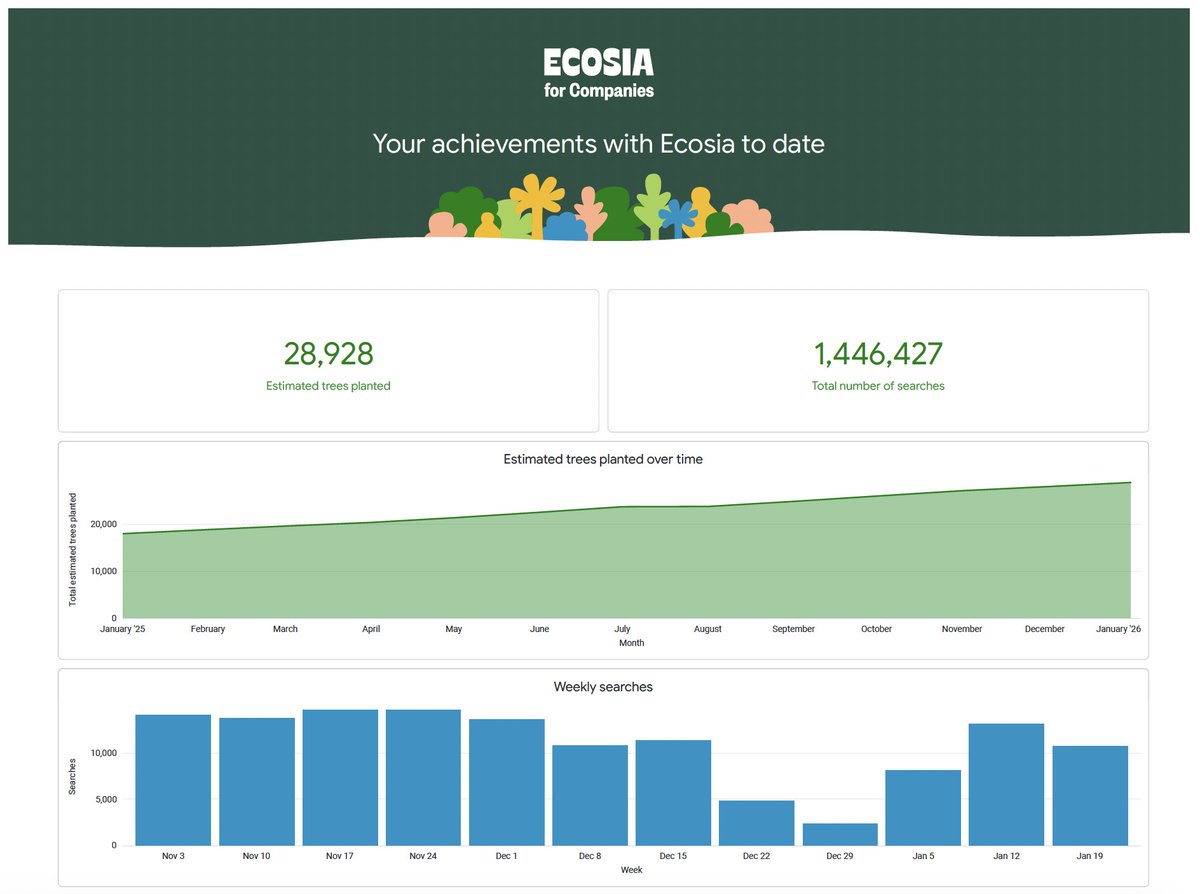Click the 'Total estimated trees planted' y-axis title
Viewport: 1200px width, 894px height.
72,549
